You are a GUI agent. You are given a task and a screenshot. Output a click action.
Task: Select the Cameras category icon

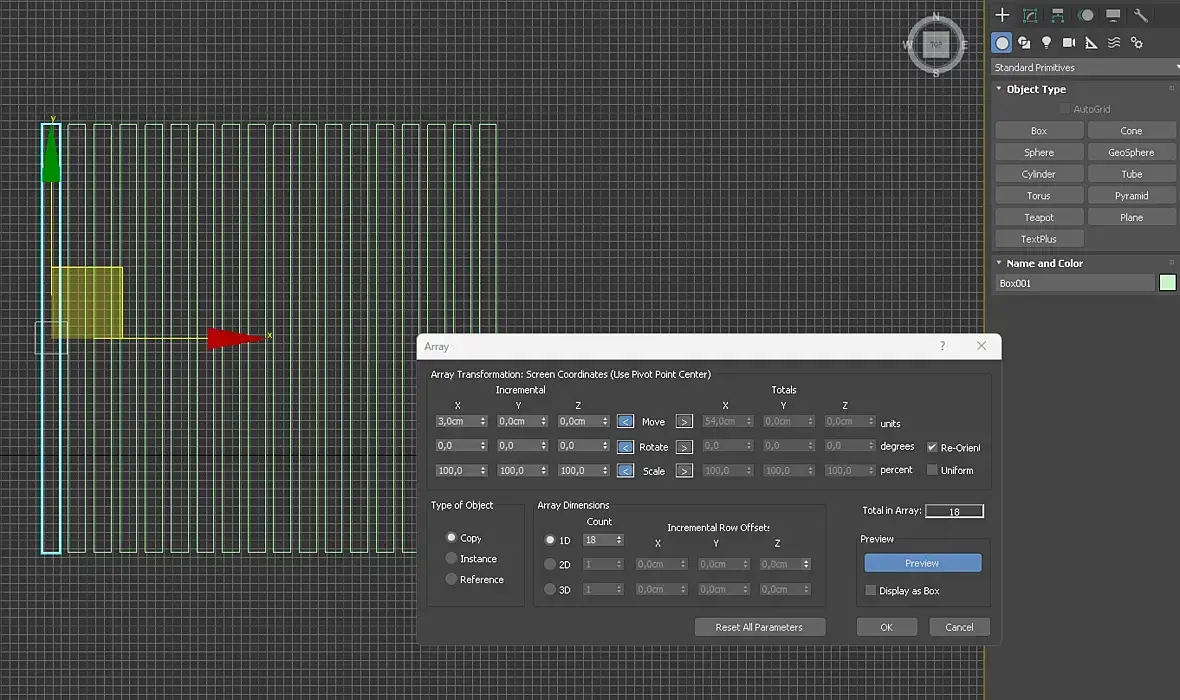(x=1069, y=43)
